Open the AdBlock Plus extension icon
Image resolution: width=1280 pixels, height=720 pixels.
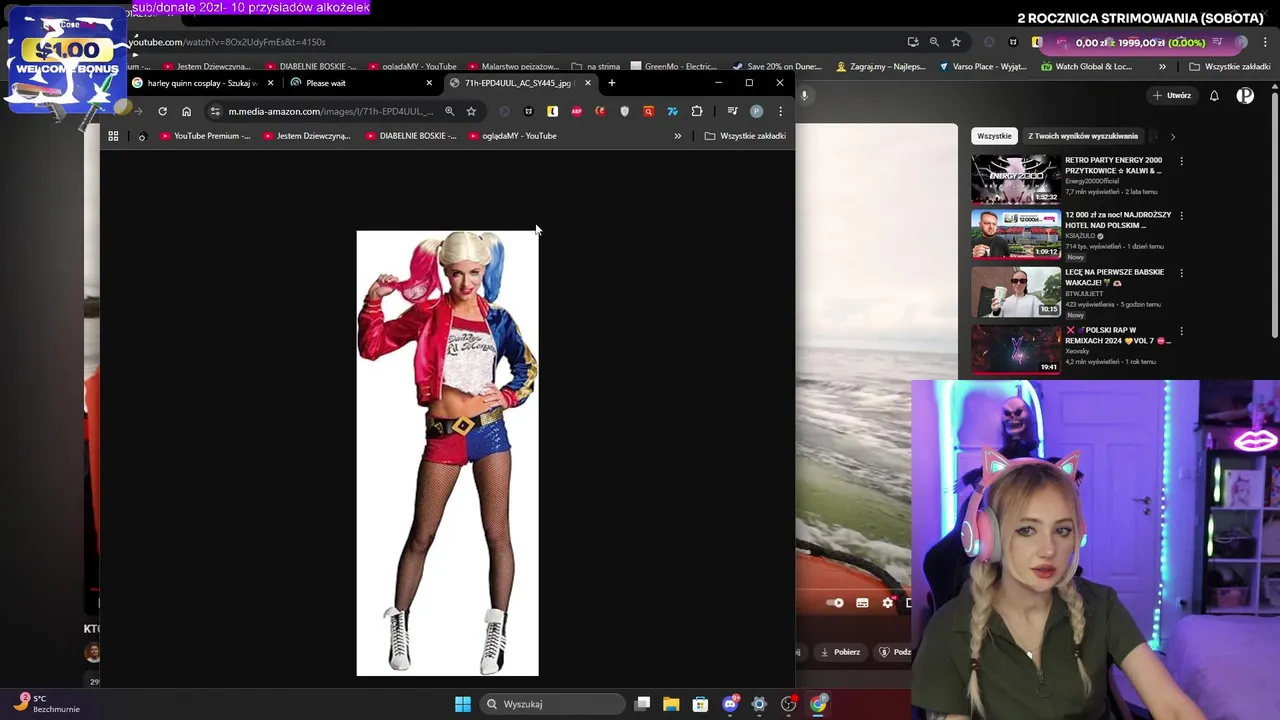576,111
